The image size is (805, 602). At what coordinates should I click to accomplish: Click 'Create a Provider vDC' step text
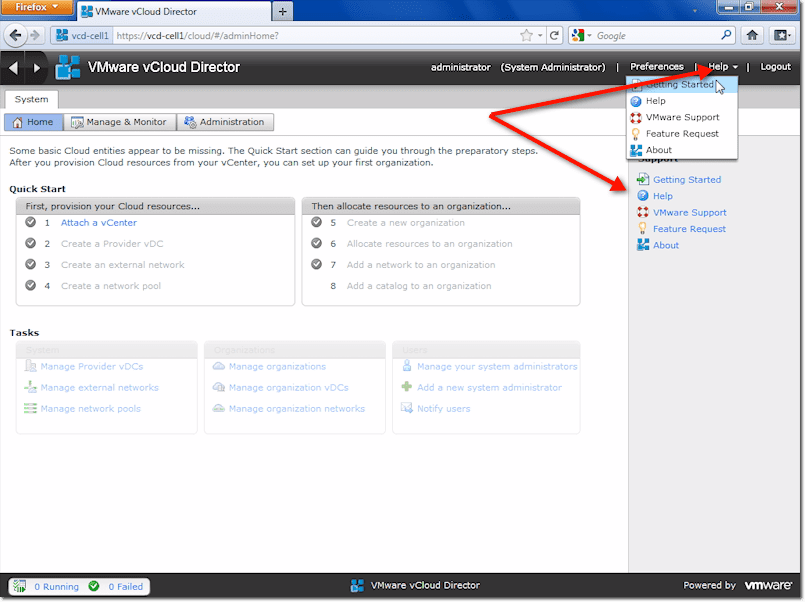112,244
